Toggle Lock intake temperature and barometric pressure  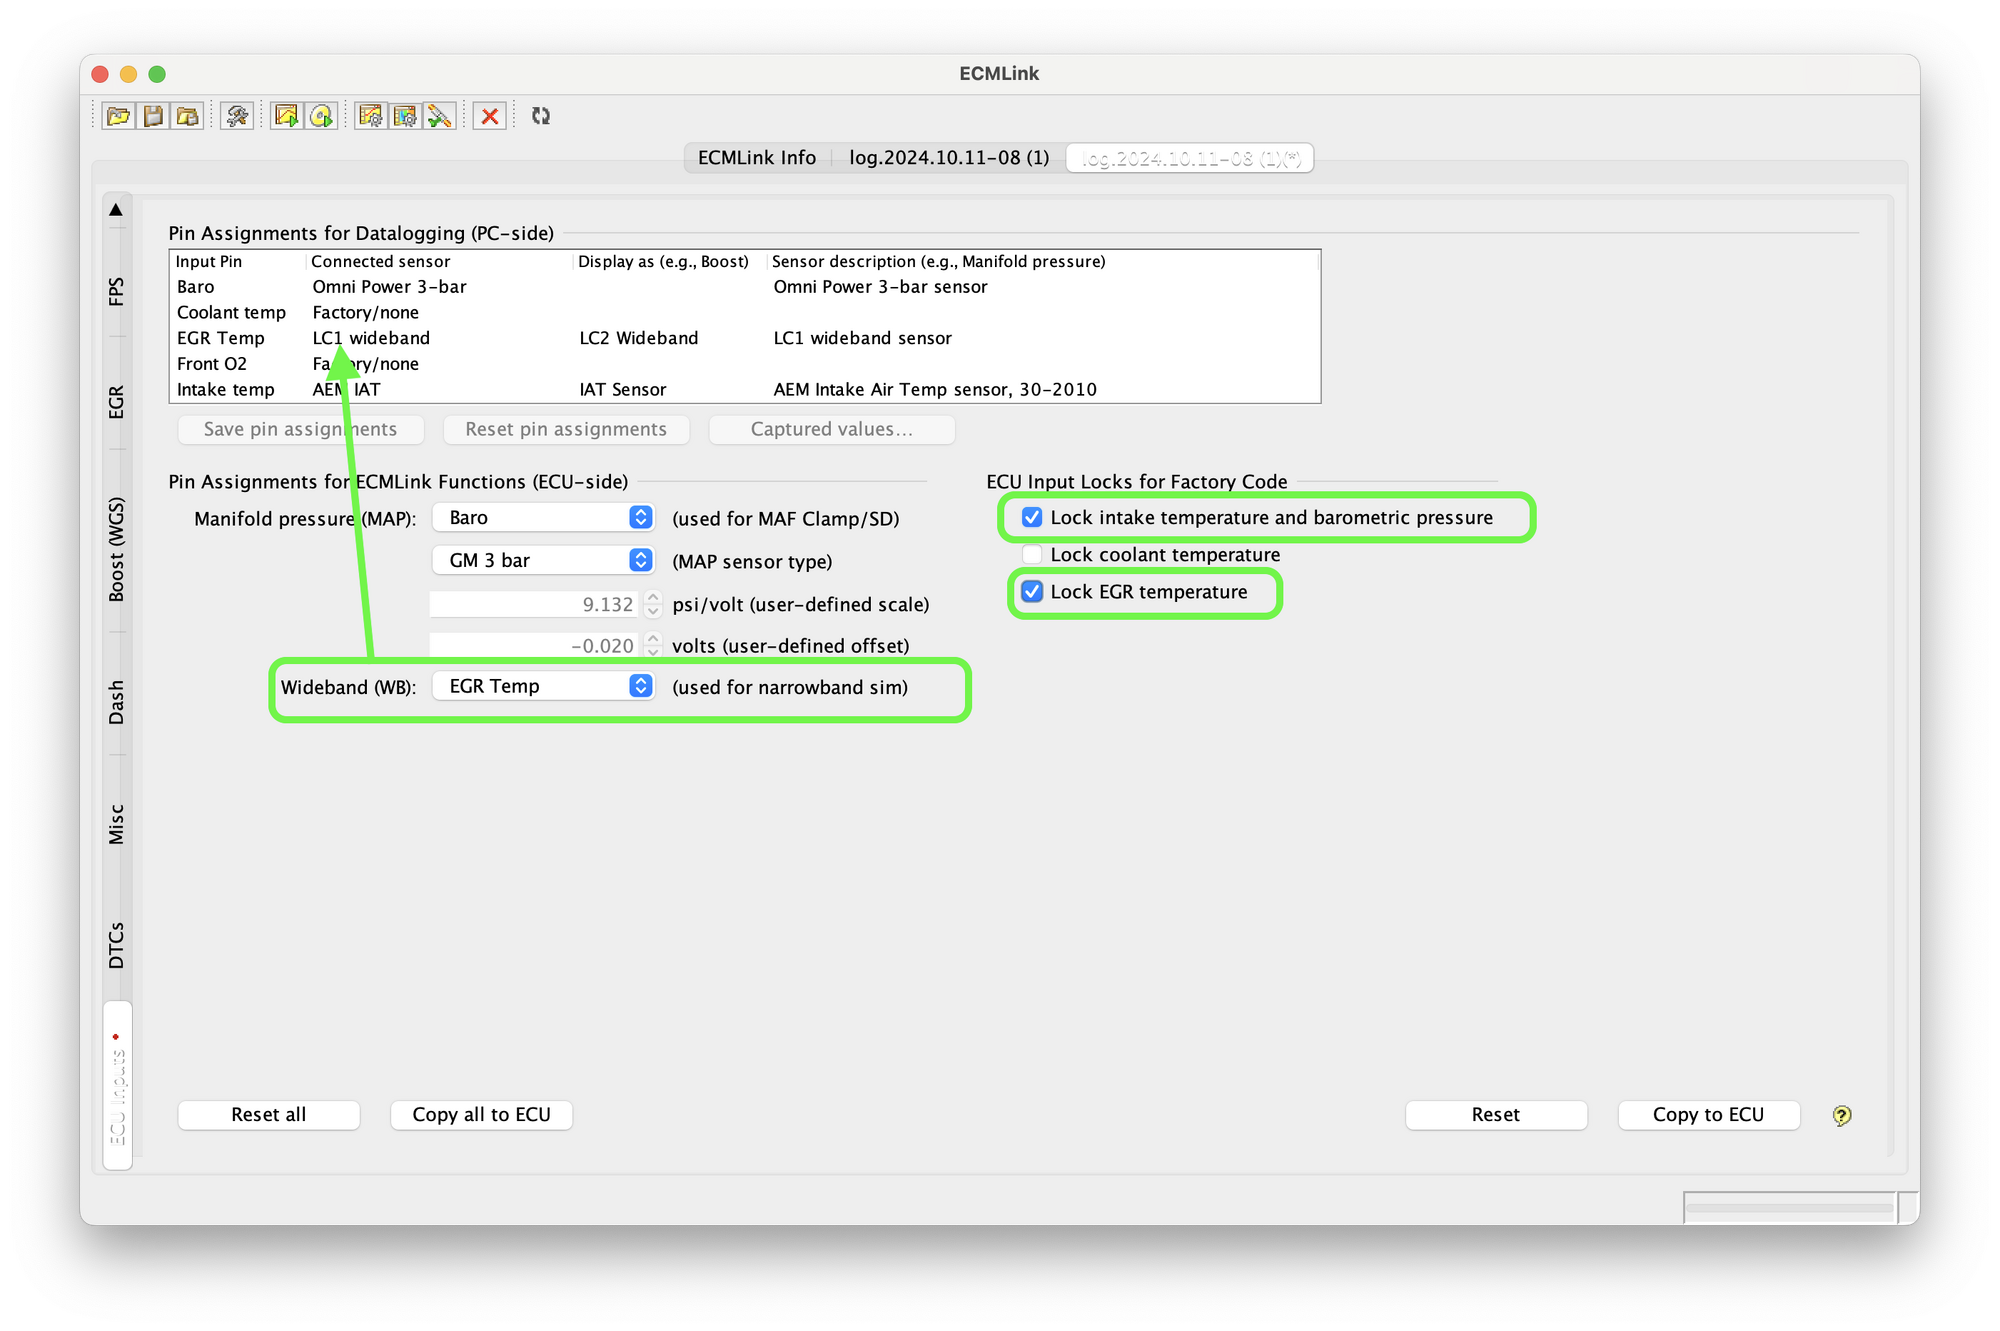(x=1032, y=517)
